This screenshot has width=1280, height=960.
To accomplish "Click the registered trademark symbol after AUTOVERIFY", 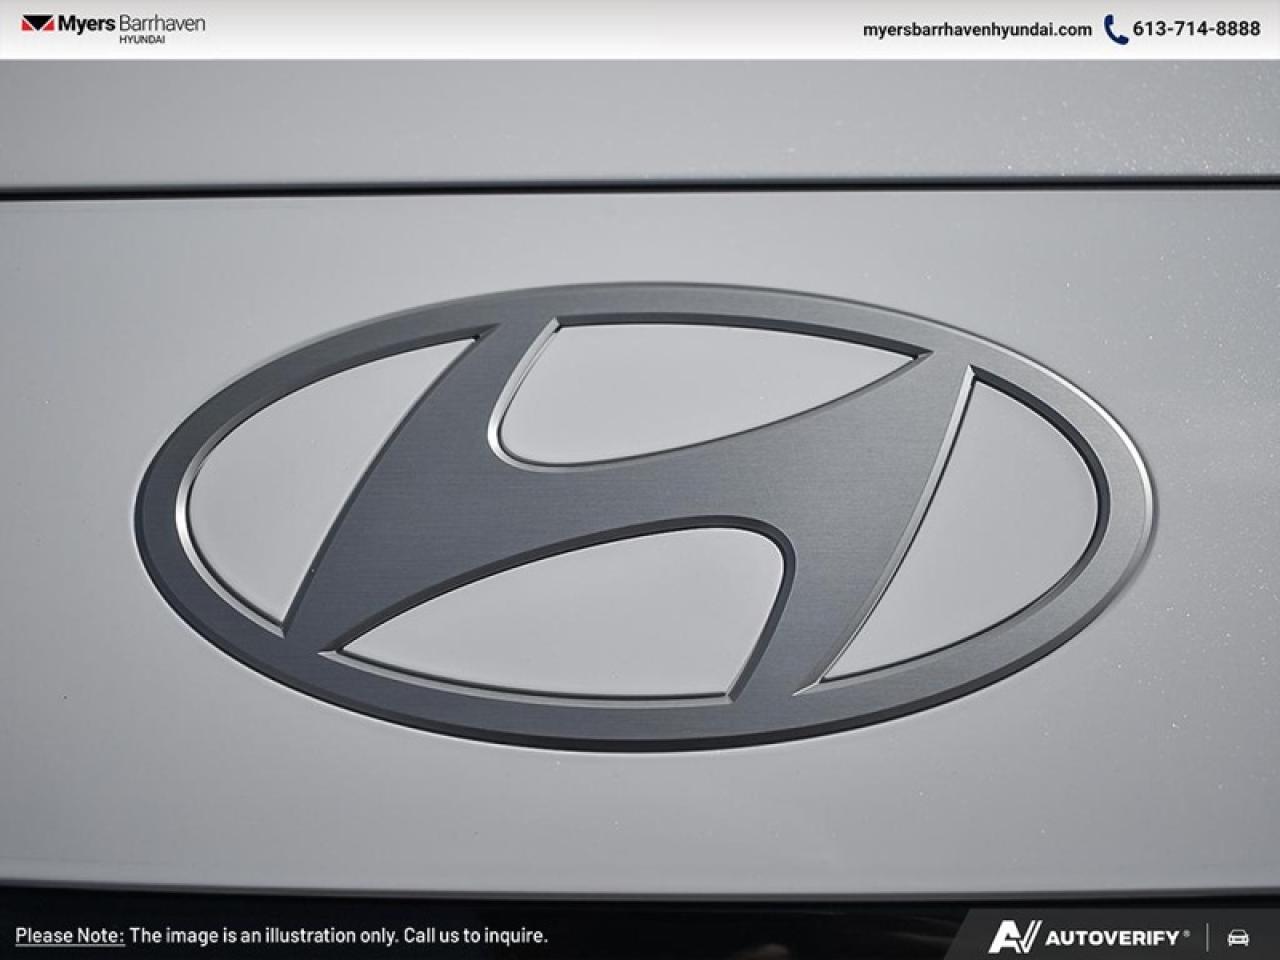I will coord(1186,932).
